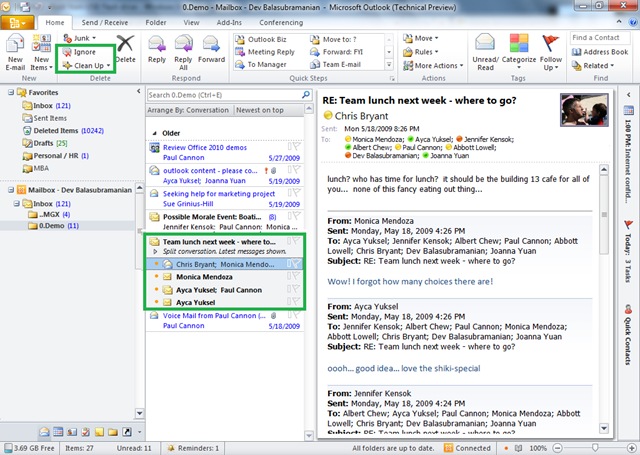Open the Rules dropdown
The image size is (640, 455).
pos(420,52)
